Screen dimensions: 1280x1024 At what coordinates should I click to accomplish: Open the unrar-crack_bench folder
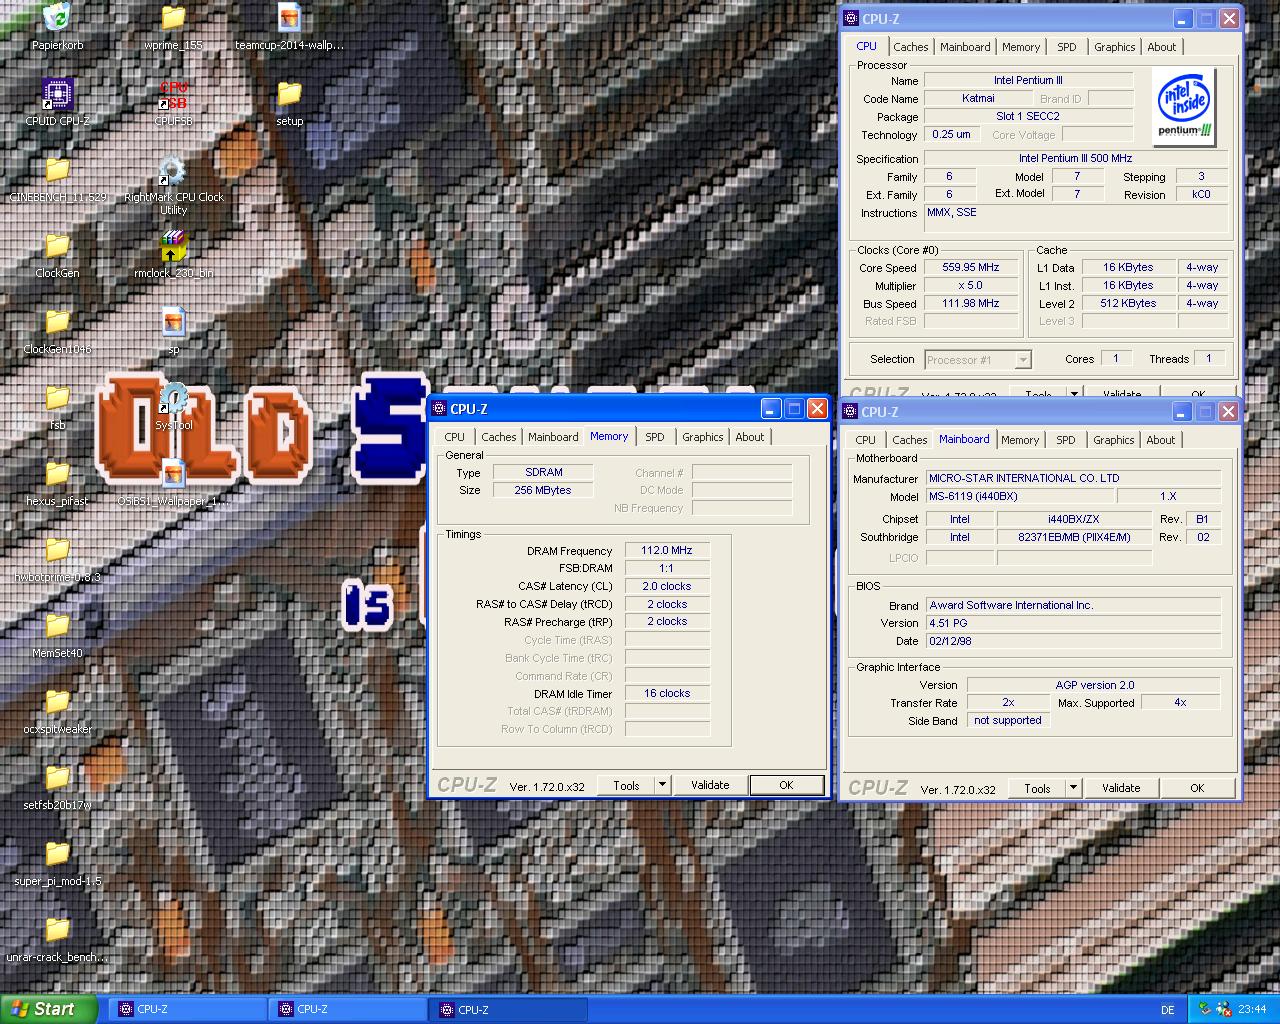pos(57,930)
